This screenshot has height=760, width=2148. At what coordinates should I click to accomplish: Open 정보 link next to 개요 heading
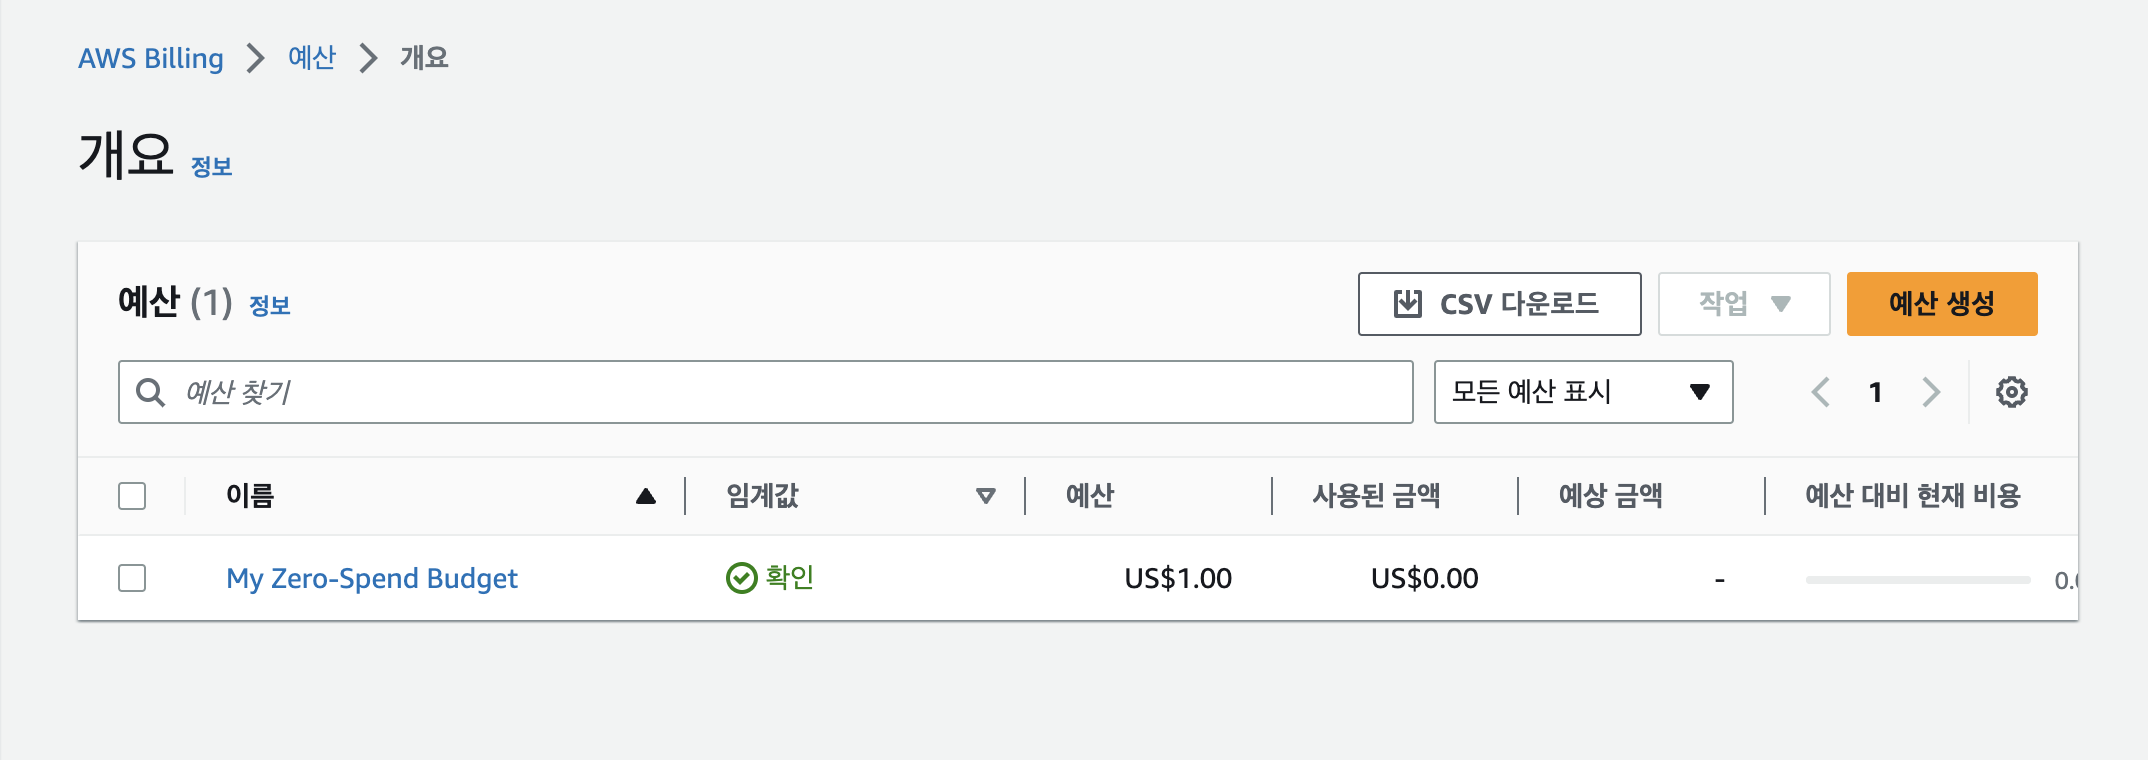[x=212, y=167]
